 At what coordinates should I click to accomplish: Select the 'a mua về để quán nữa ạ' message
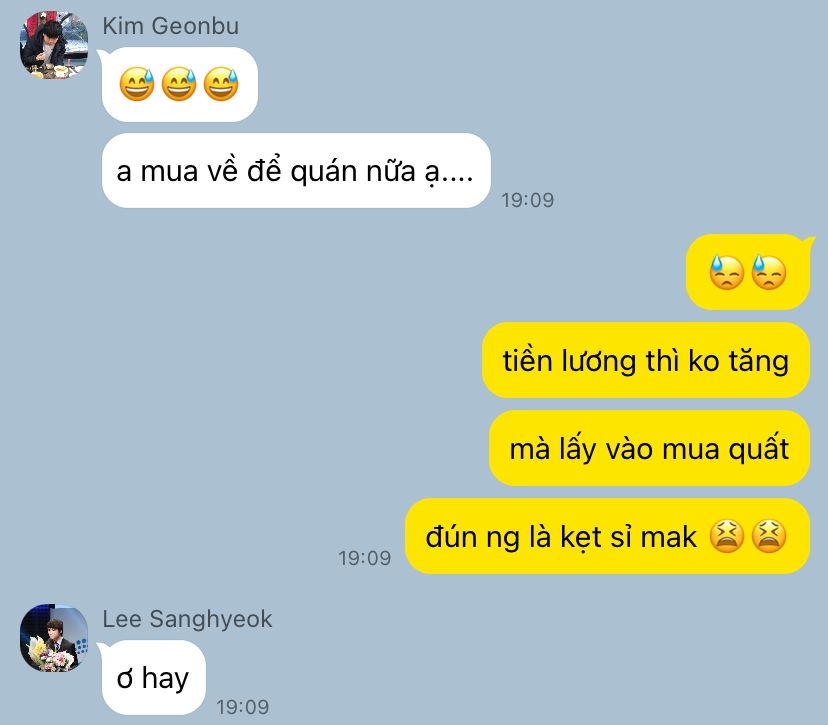coord(296,171)
